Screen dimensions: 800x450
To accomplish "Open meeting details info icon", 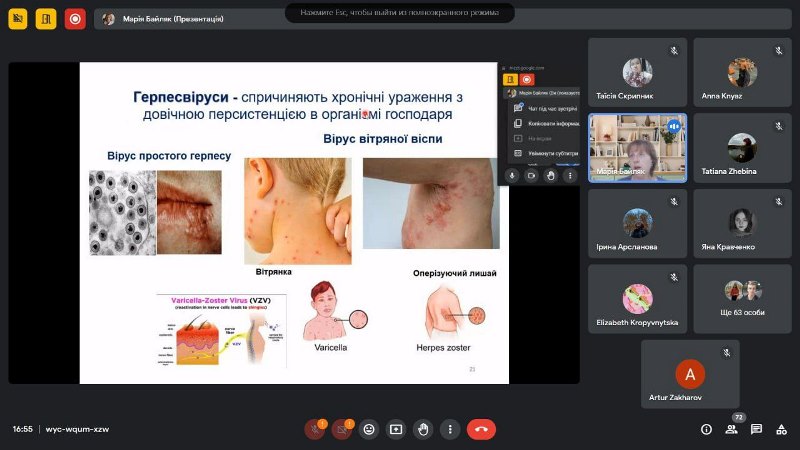I will [x=706, y=429].
